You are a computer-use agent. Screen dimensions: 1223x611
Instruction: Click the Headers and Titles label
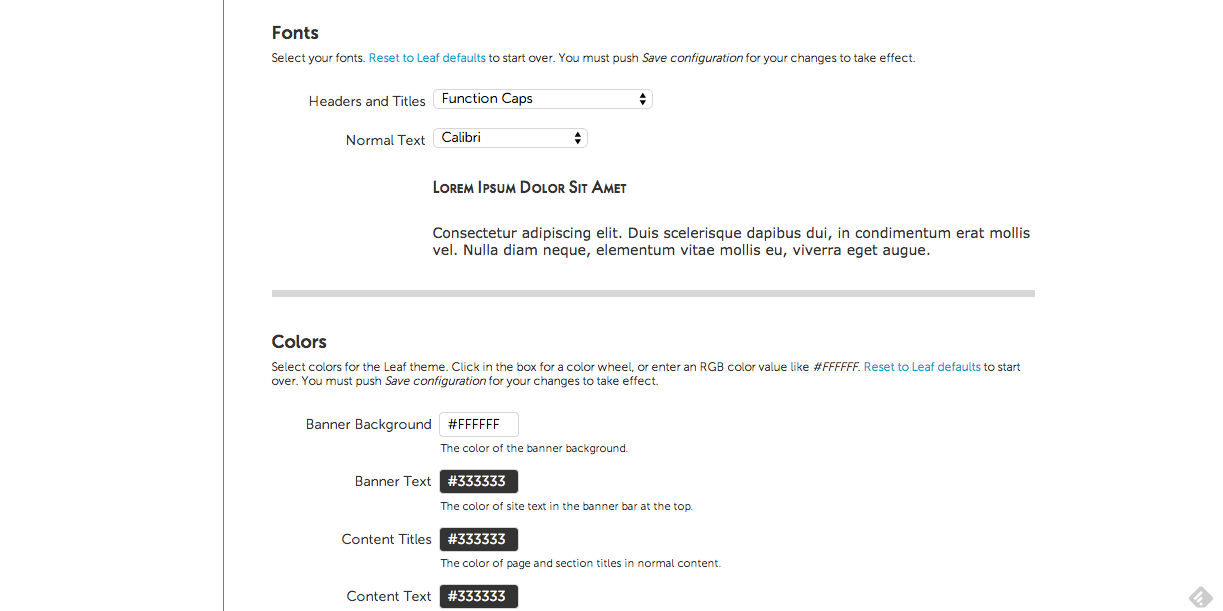pos(367,101)
